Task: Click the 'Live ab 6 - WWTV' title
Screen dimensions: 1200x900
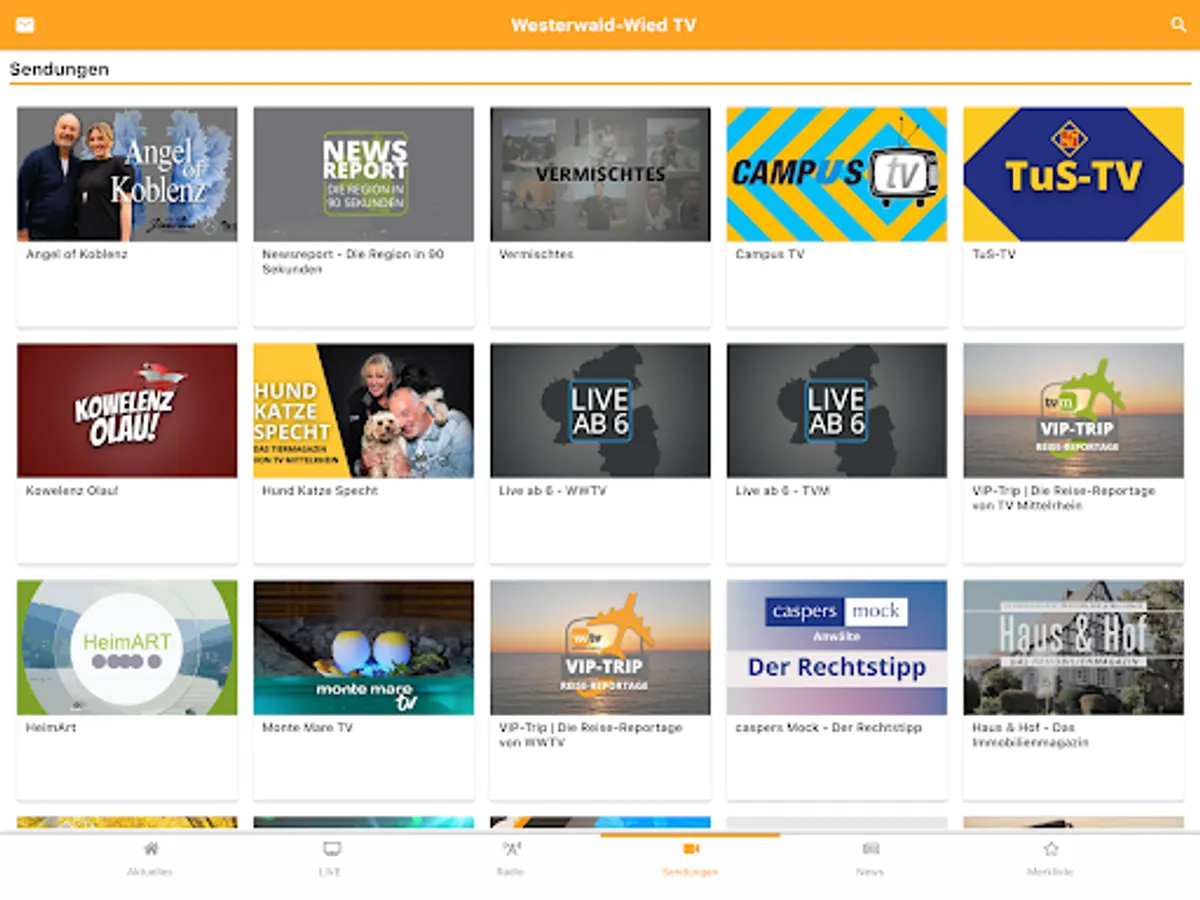Action: (553, 491)
